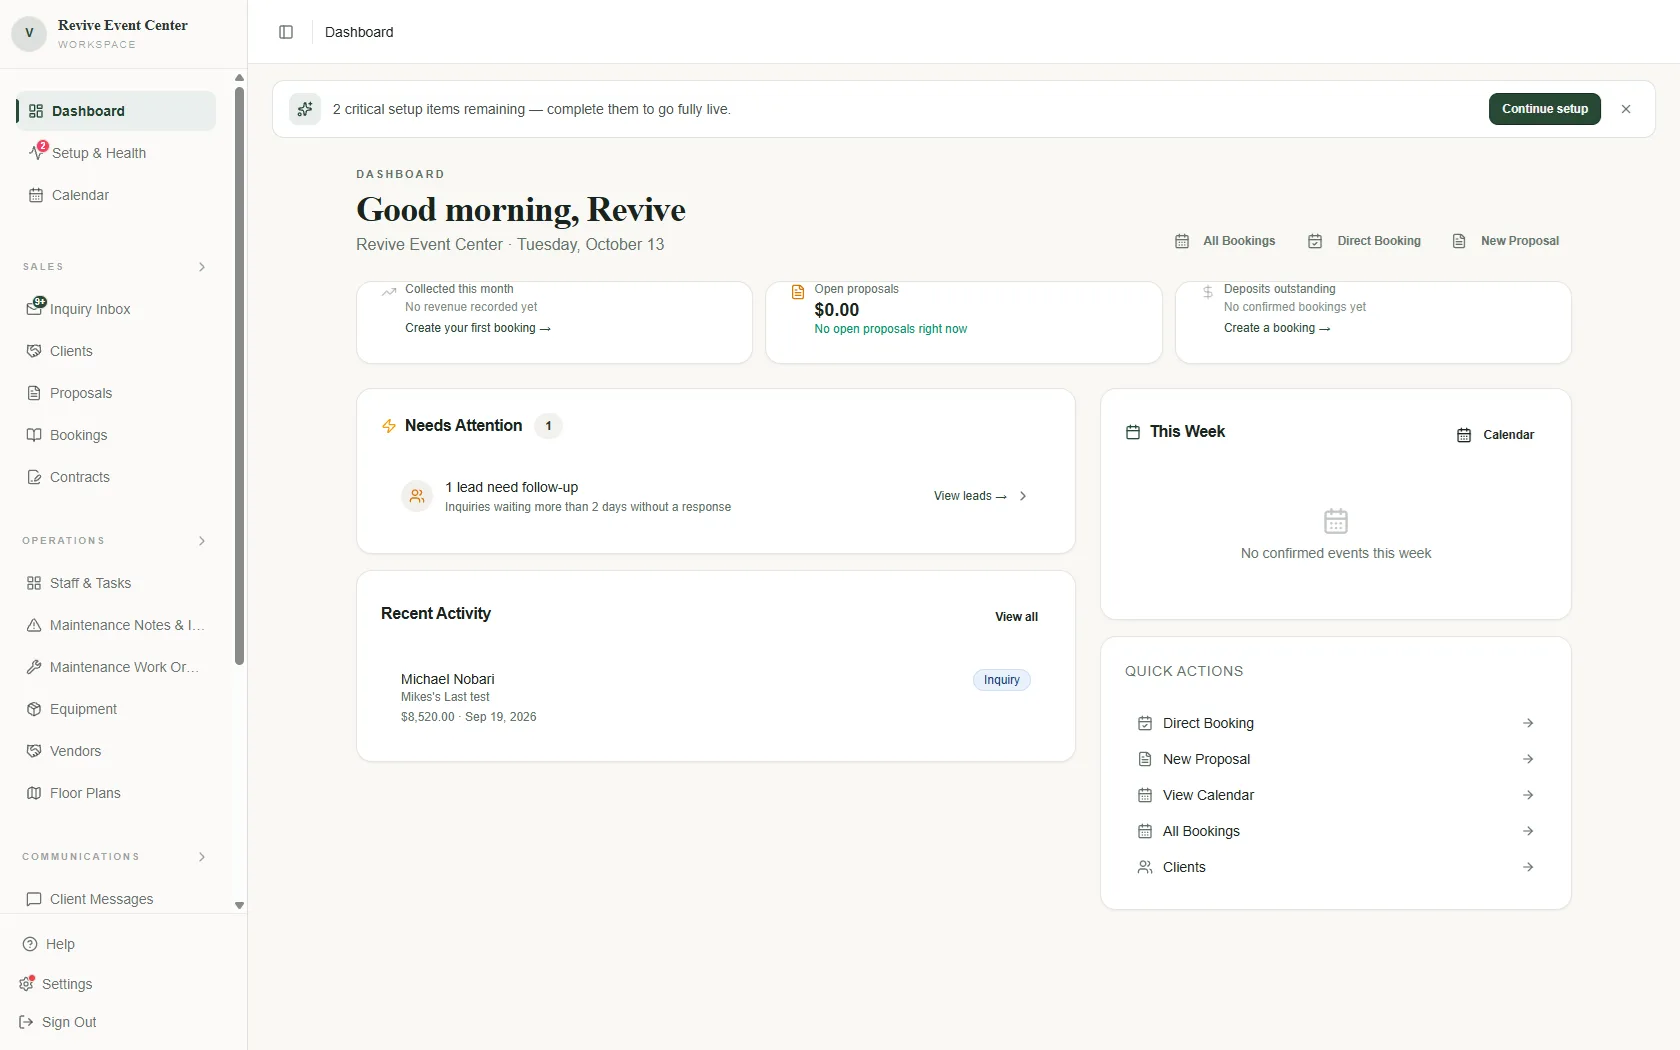The height and width of the screenshot is (1050, 1680).
Task: Click the Maintenance Notes warning icon
Action: tap(34, 625)
